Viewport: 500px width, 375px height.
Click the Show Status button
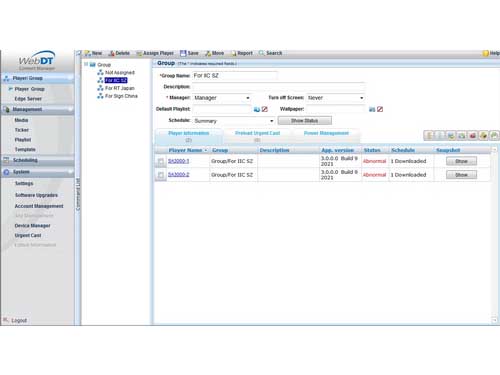[x=305, y=121]
